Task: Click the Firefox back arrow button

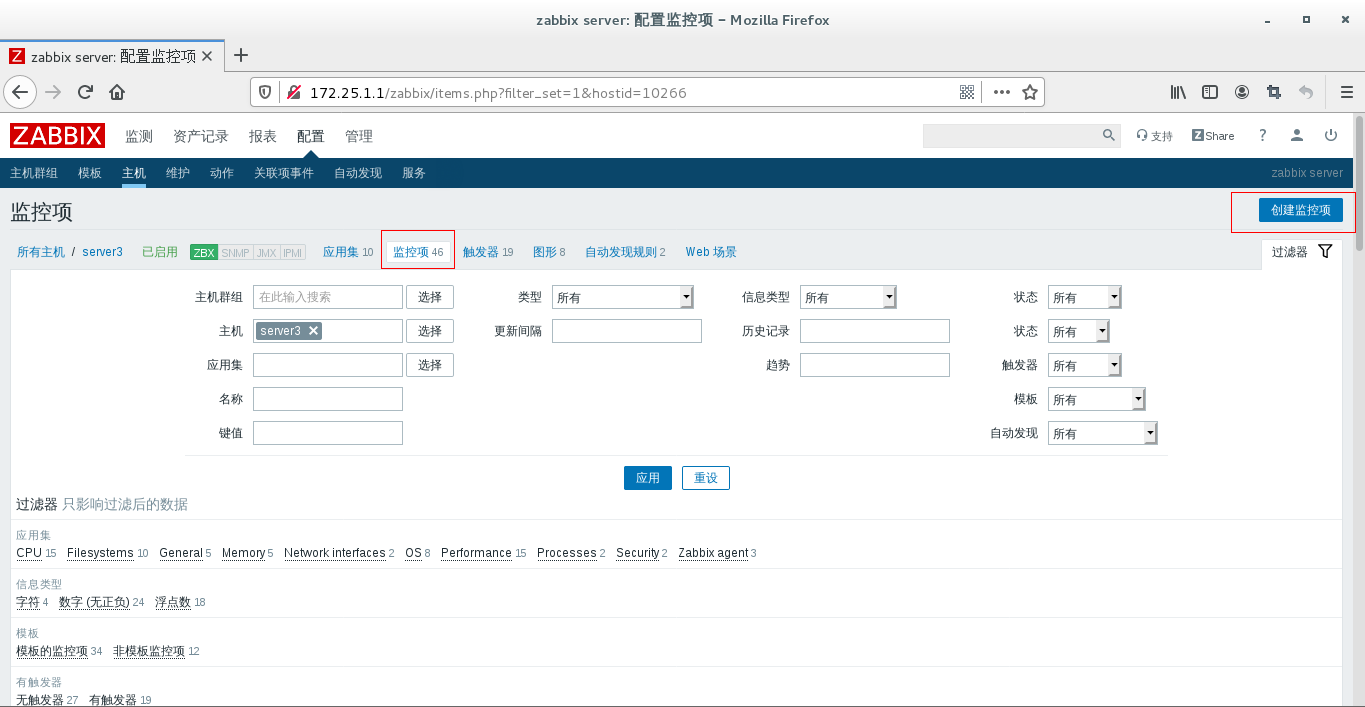Action: coord(20,92)
